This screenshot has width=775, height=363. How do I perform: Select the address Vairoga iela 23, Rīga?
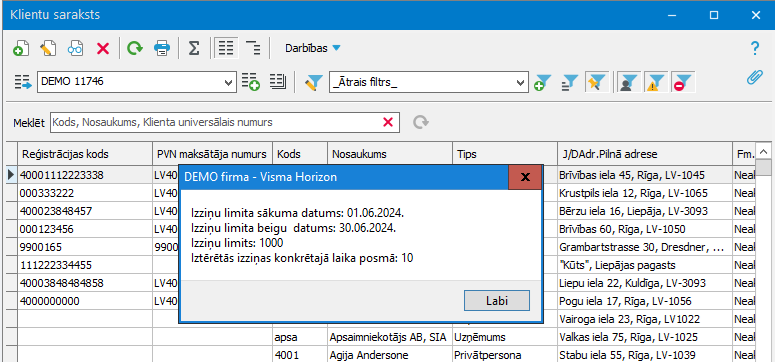[645, 319]
